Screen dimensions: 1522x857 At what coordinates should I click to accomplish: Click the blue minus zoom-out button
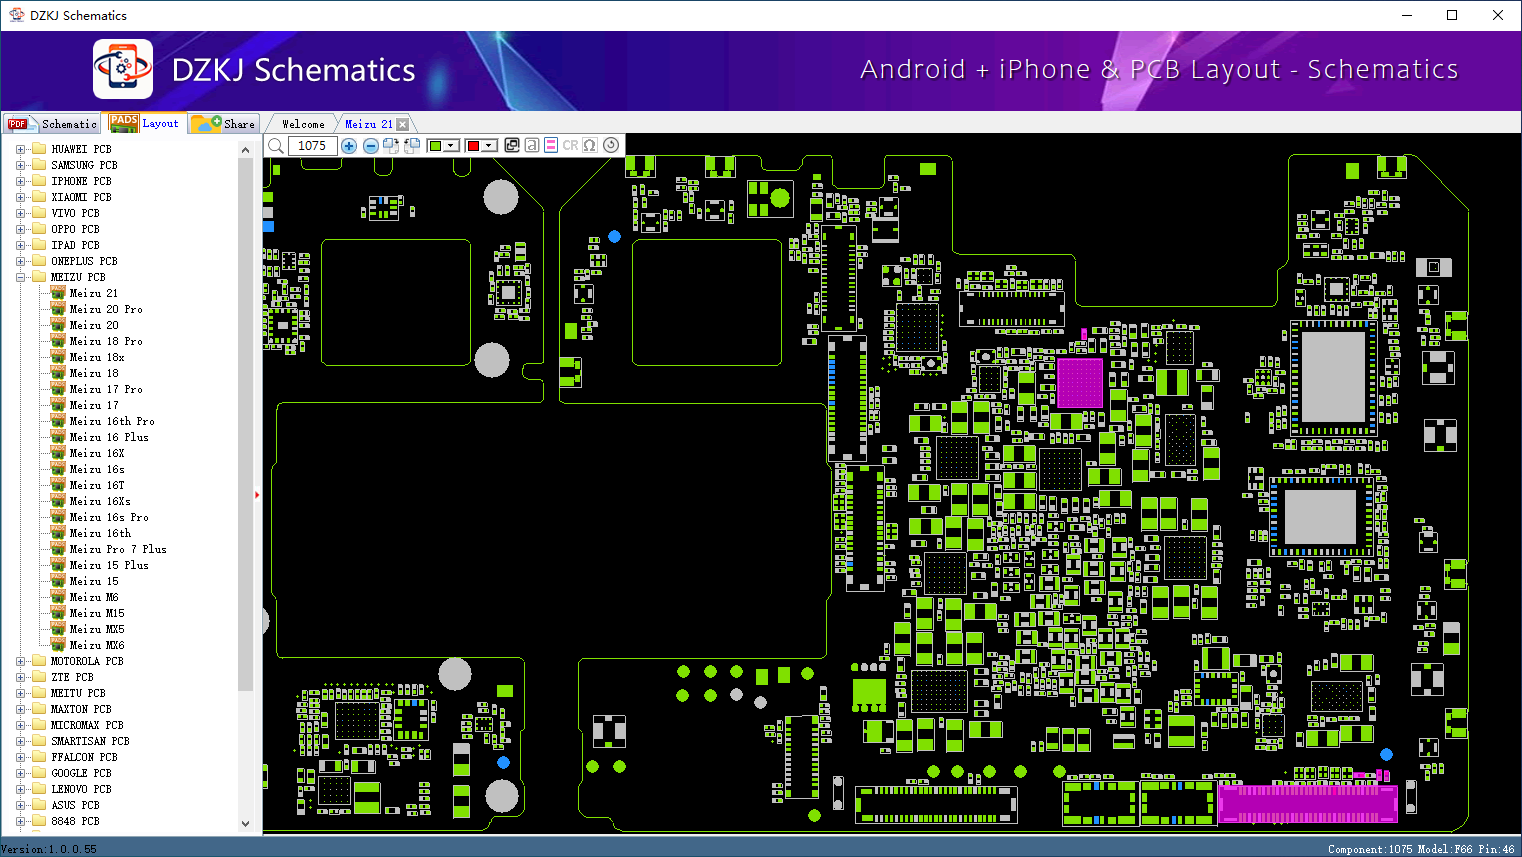pyautogui.click(x=371, y=146)
